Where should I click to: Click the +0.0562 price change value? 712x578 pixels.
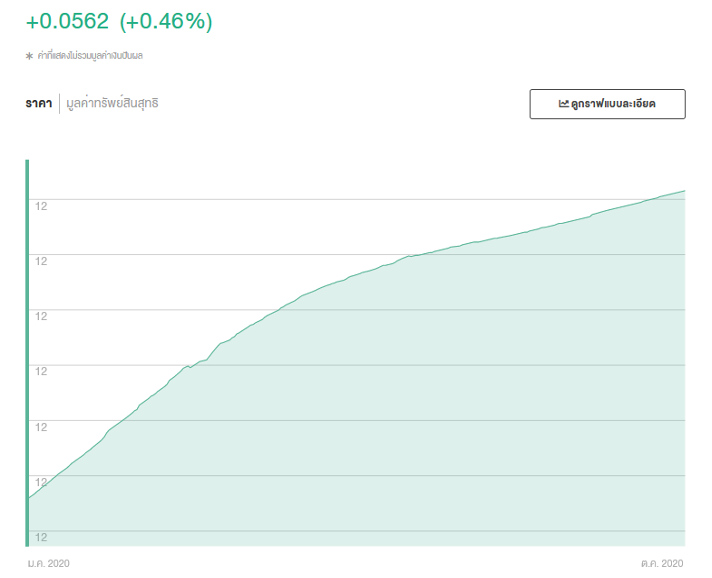click(x=67, y=22)
